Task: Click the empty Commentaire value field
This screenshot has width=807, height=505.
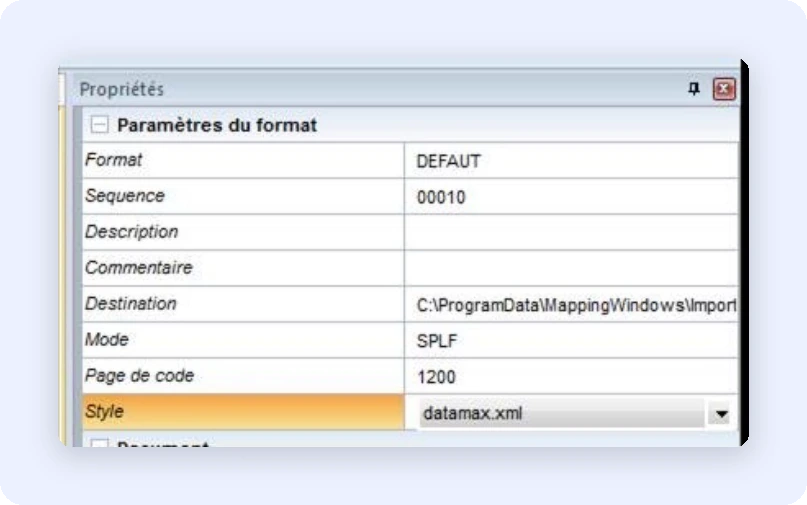Action: point(571,269)
